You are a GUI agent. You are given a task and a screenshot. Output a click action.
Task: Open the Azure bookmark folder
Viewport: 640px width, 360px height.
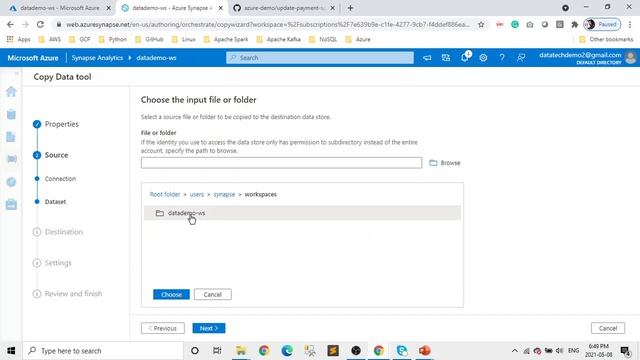[x=358, y=40]
